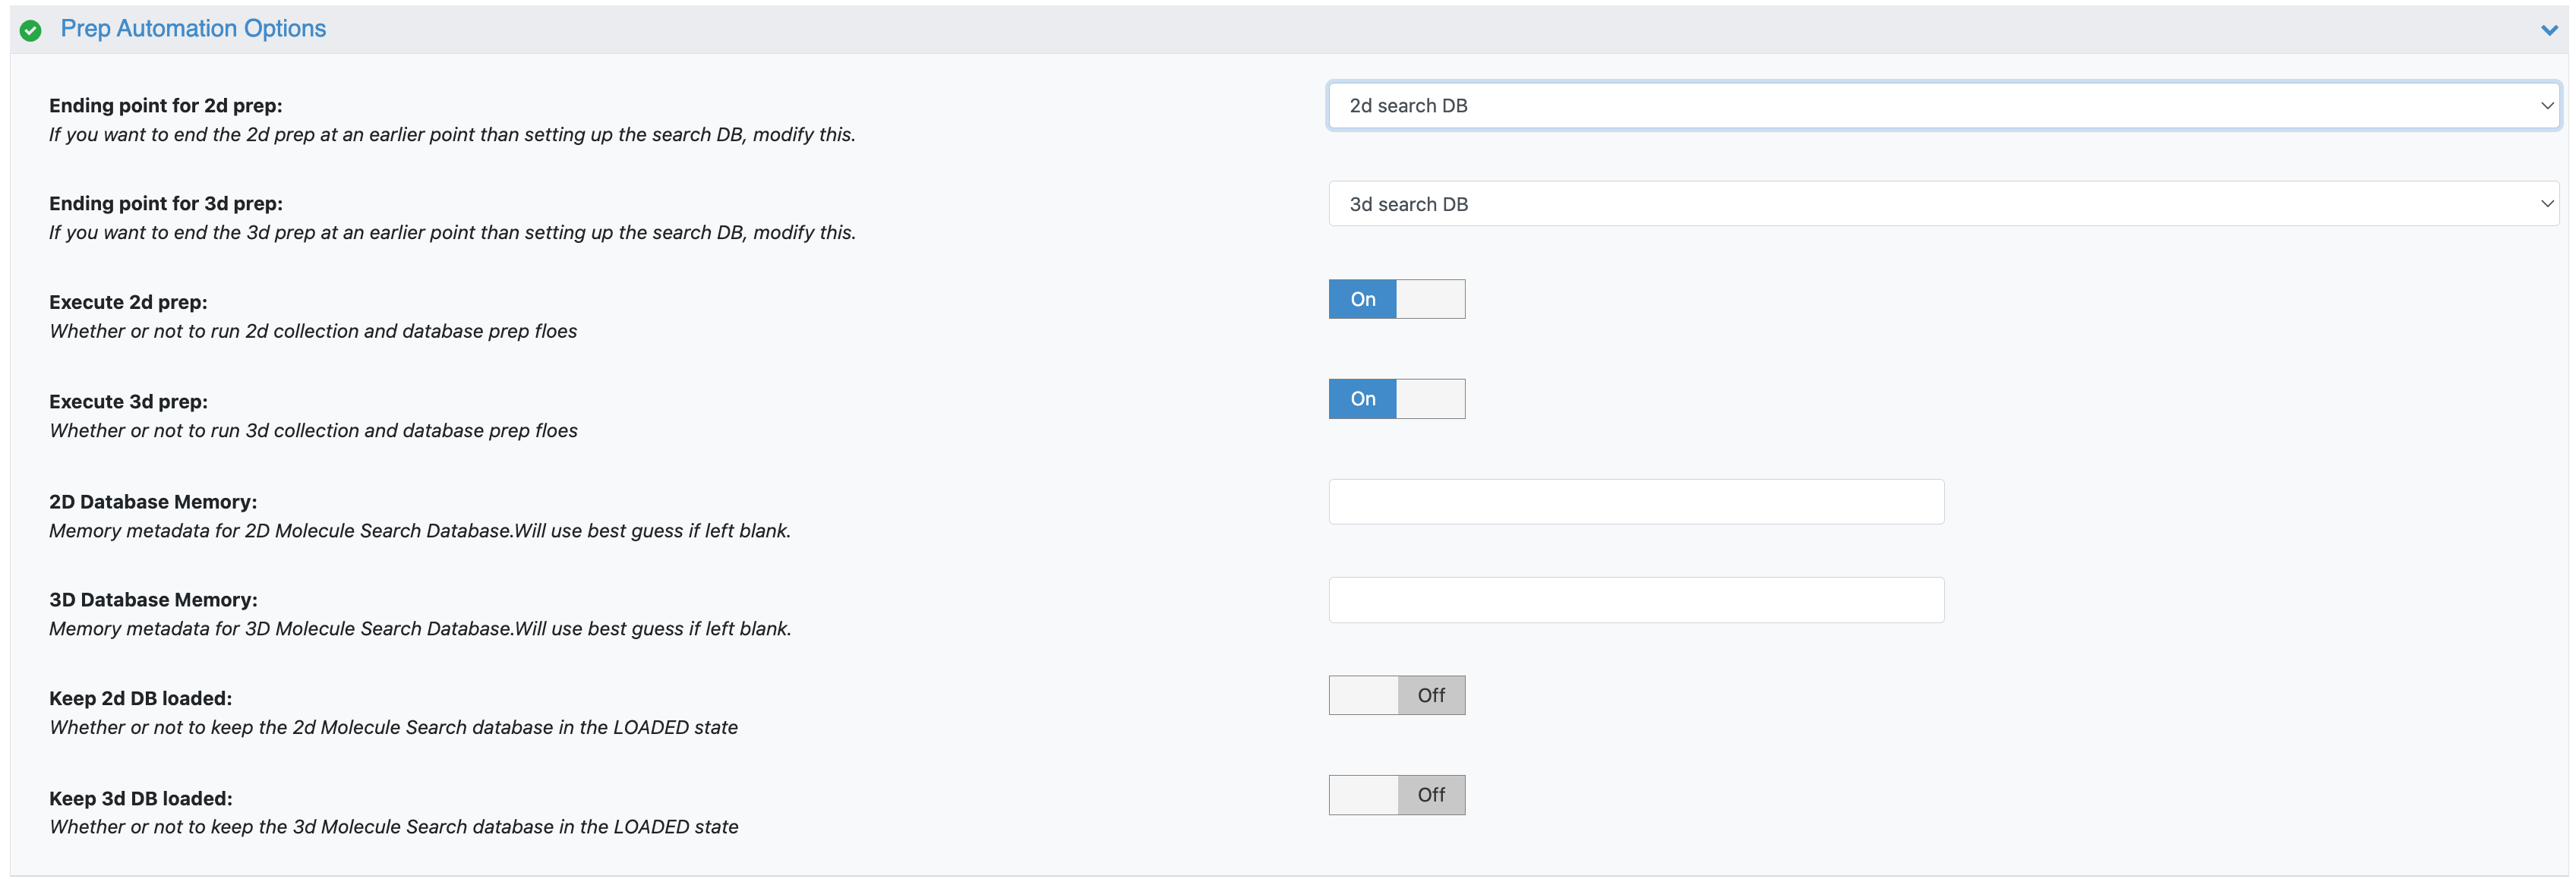Click the 2D Molecule Search memory description text

420,531
